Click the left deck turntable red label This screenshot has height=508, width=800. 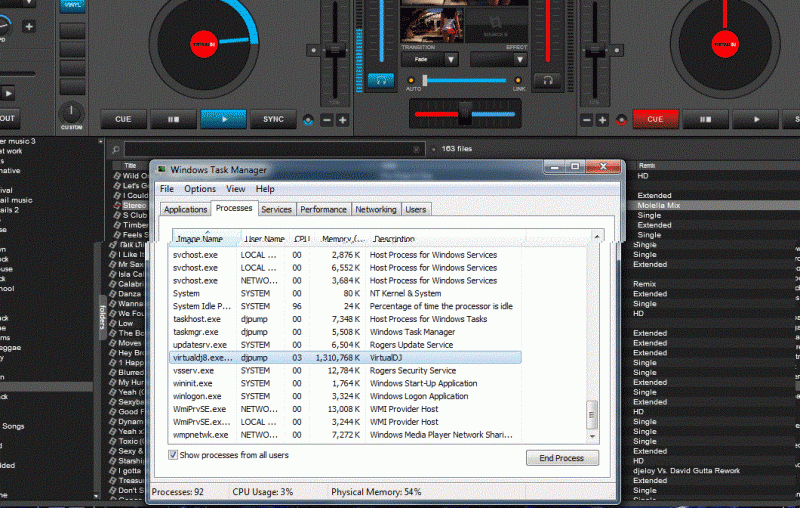tap(204, 44)
